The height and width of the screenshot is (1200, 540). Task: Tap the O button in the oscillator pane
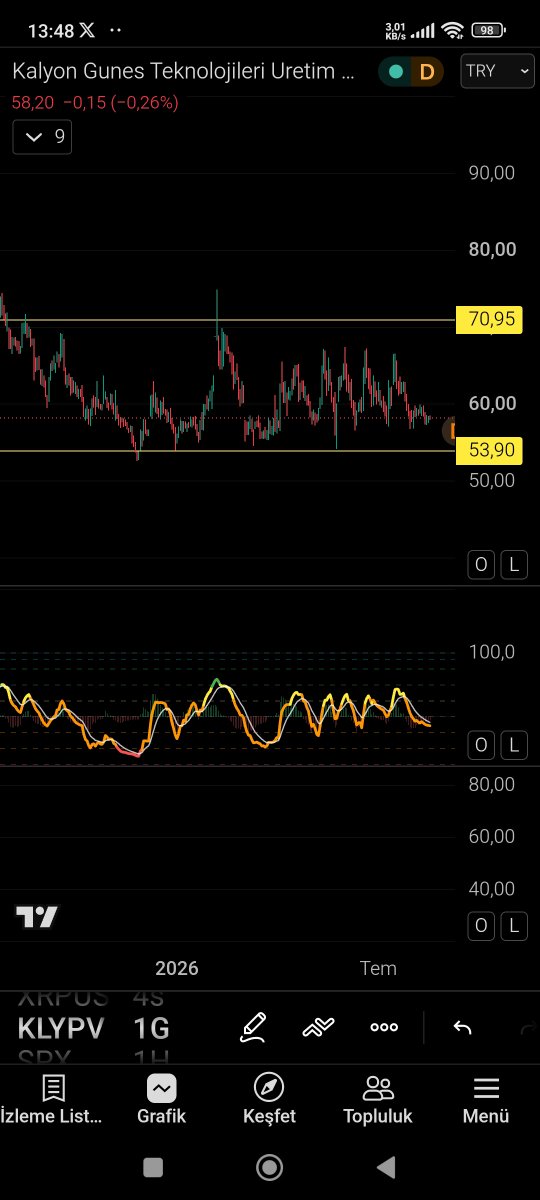[481, 745]
